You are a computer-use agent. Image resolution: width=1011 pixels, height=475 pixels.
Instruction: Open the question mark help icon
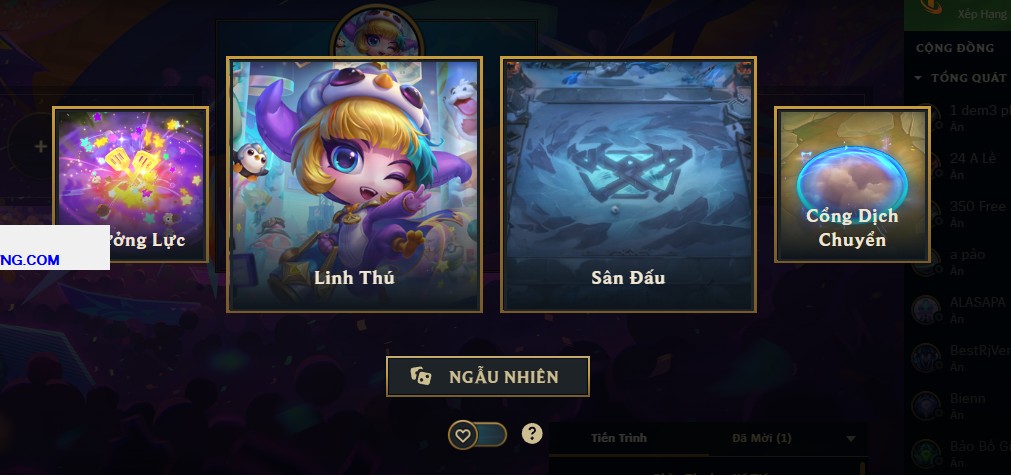[532, 433]
